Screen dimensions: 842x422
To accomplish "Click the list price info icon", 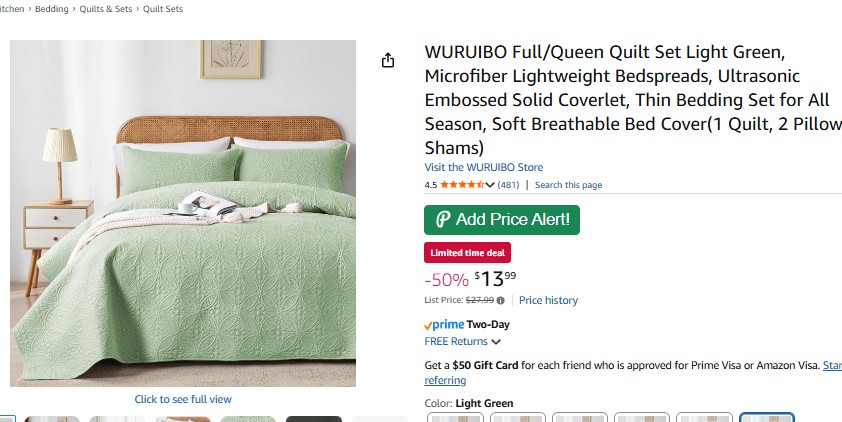I will click(501, 300).
